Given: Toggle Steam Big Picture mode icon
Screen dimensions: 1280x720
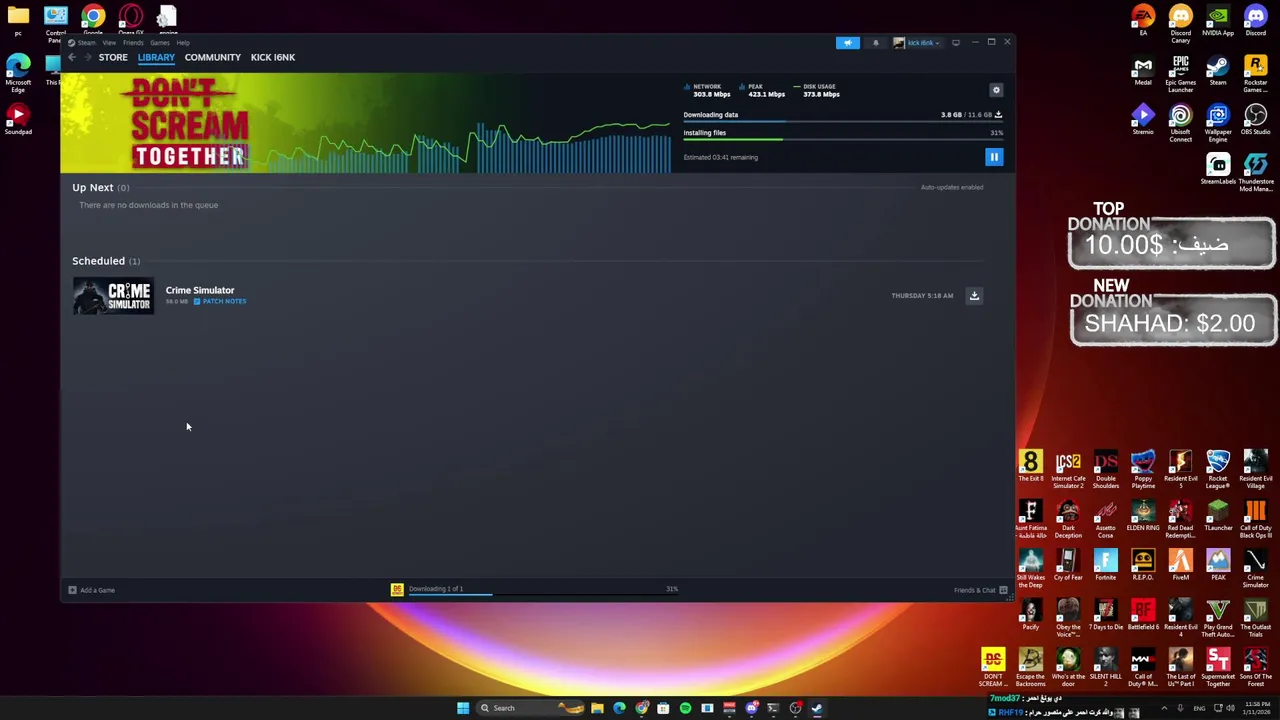Looking at the screenshot, I should (956, 43).
